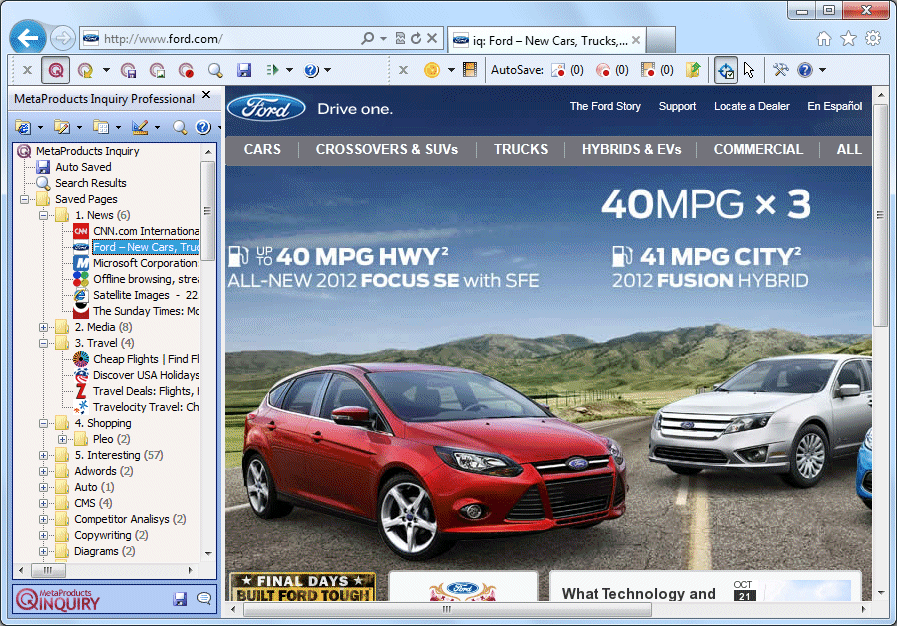Click the filmstrip icon in second toolbar

(x=470, y=70)
